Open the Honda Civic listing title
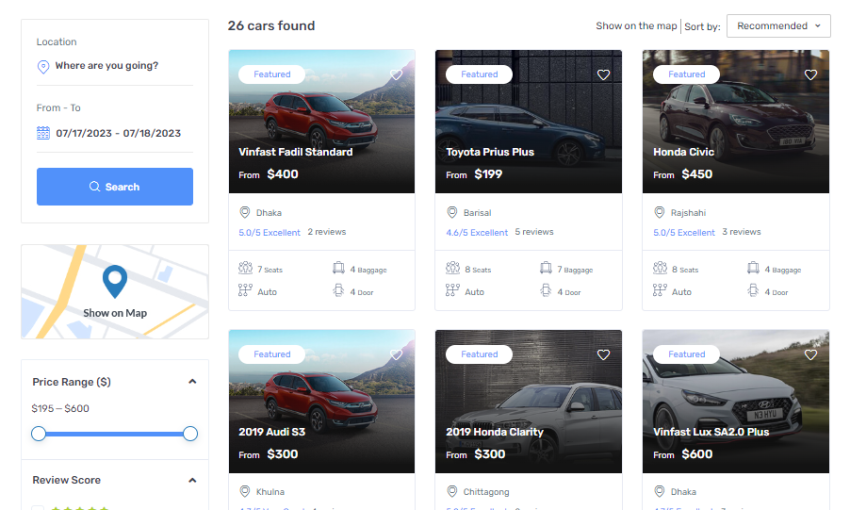 click(x=684, y=152)
